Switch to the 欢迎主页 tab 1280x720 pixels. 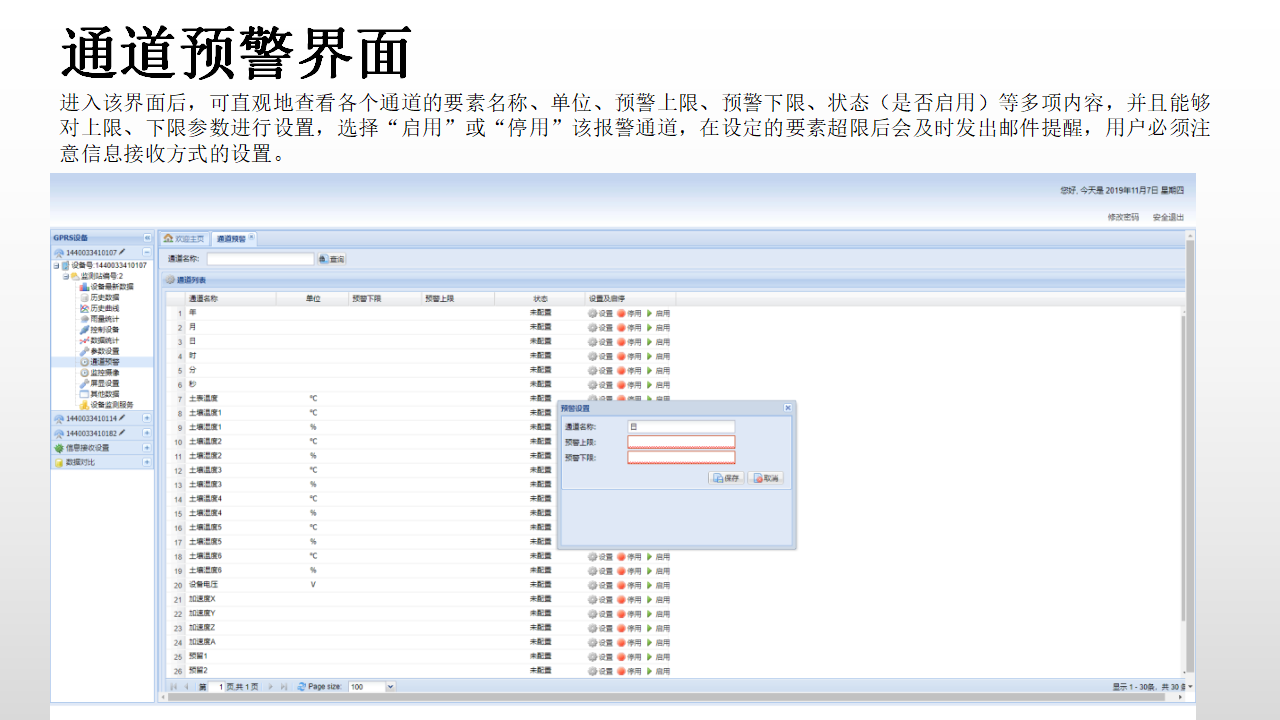point(184,239)
